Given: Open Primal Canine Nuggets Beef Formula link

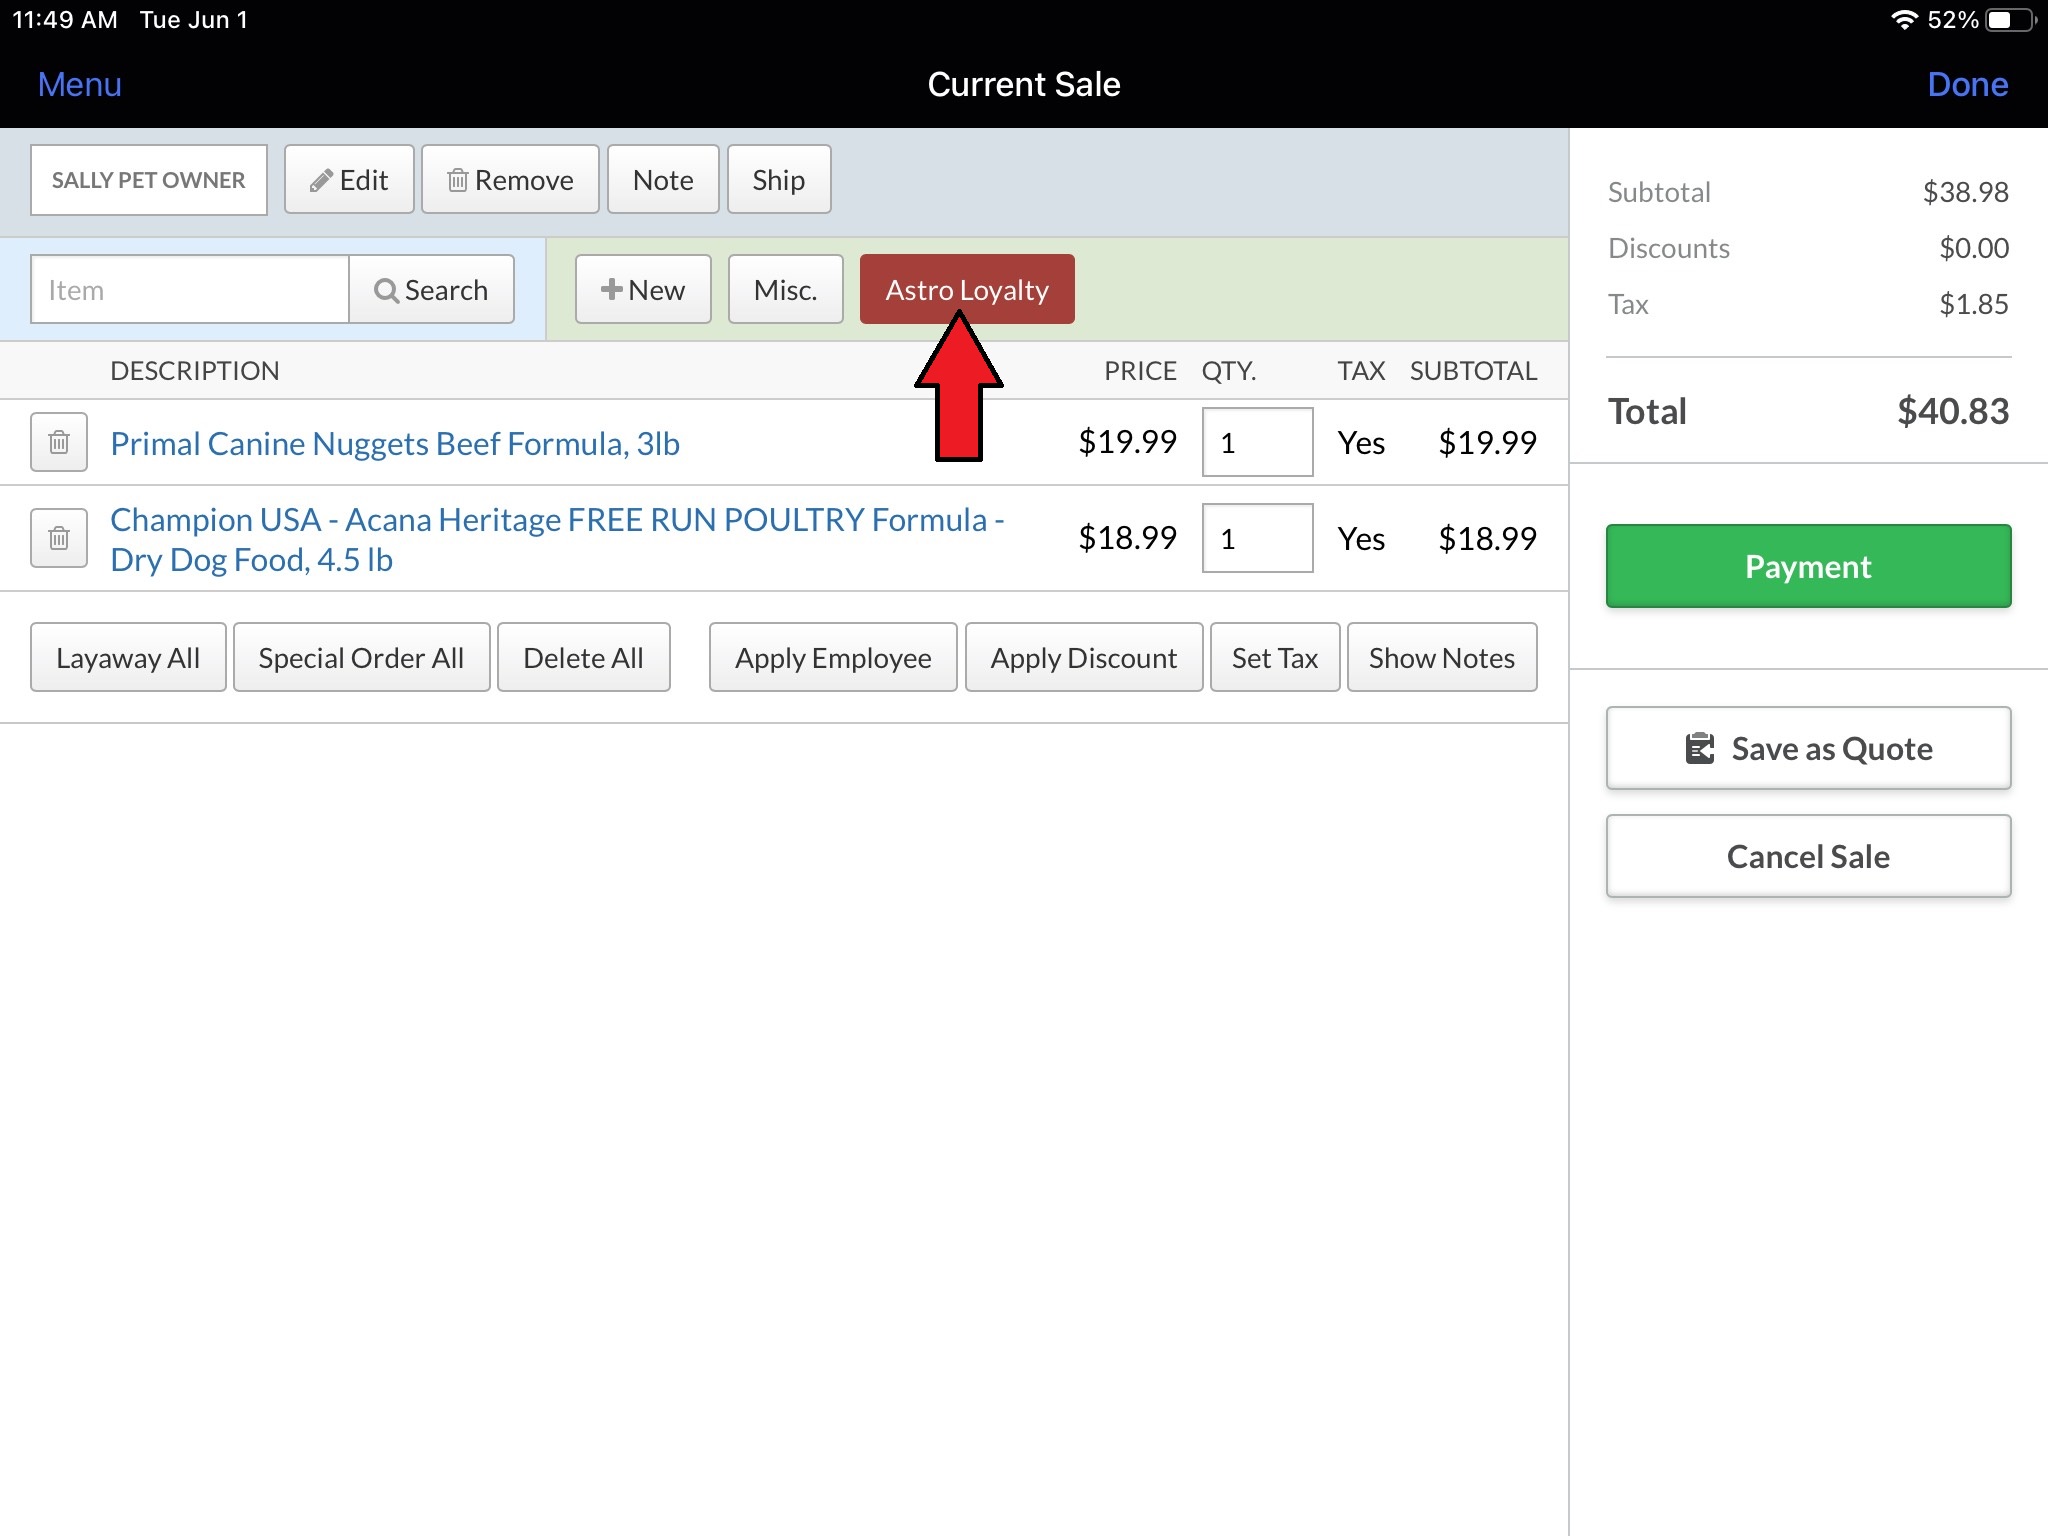Looking at the screenshot, I should click(x=395, y=443).
